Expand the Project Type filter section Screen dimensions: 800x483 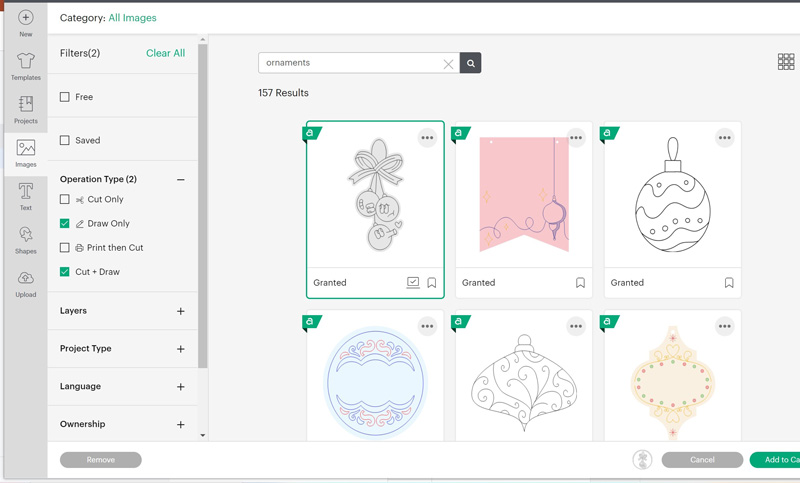(x=181, y=349)
